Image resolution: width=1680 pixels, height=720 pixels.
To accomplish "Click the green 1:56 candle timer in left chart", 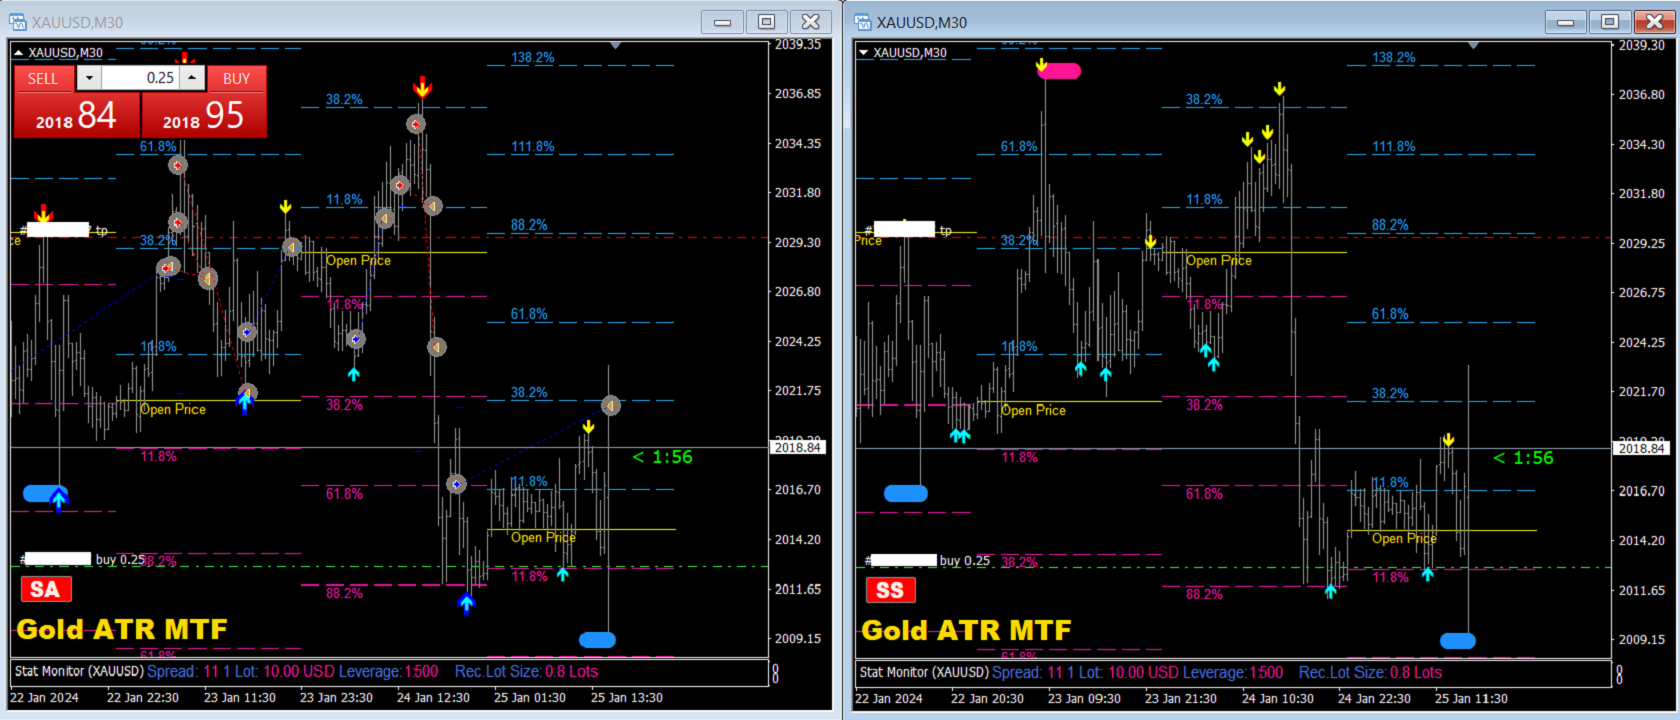I will [662, 457].
